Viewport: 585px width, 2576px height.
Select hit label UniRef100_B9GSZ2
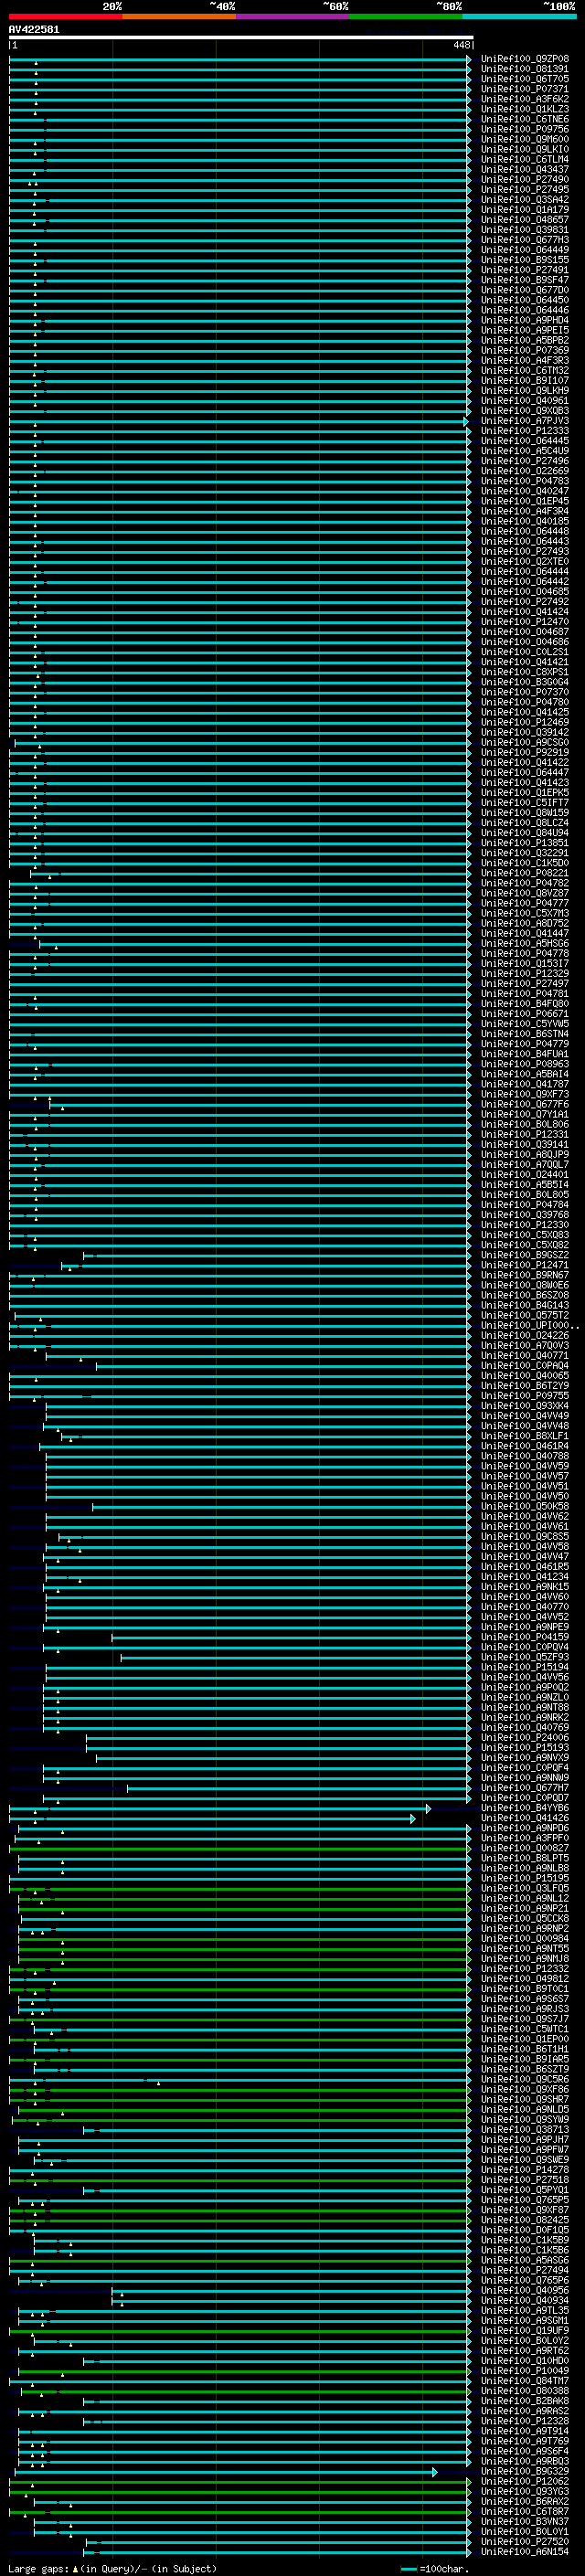click(525, 1255)
